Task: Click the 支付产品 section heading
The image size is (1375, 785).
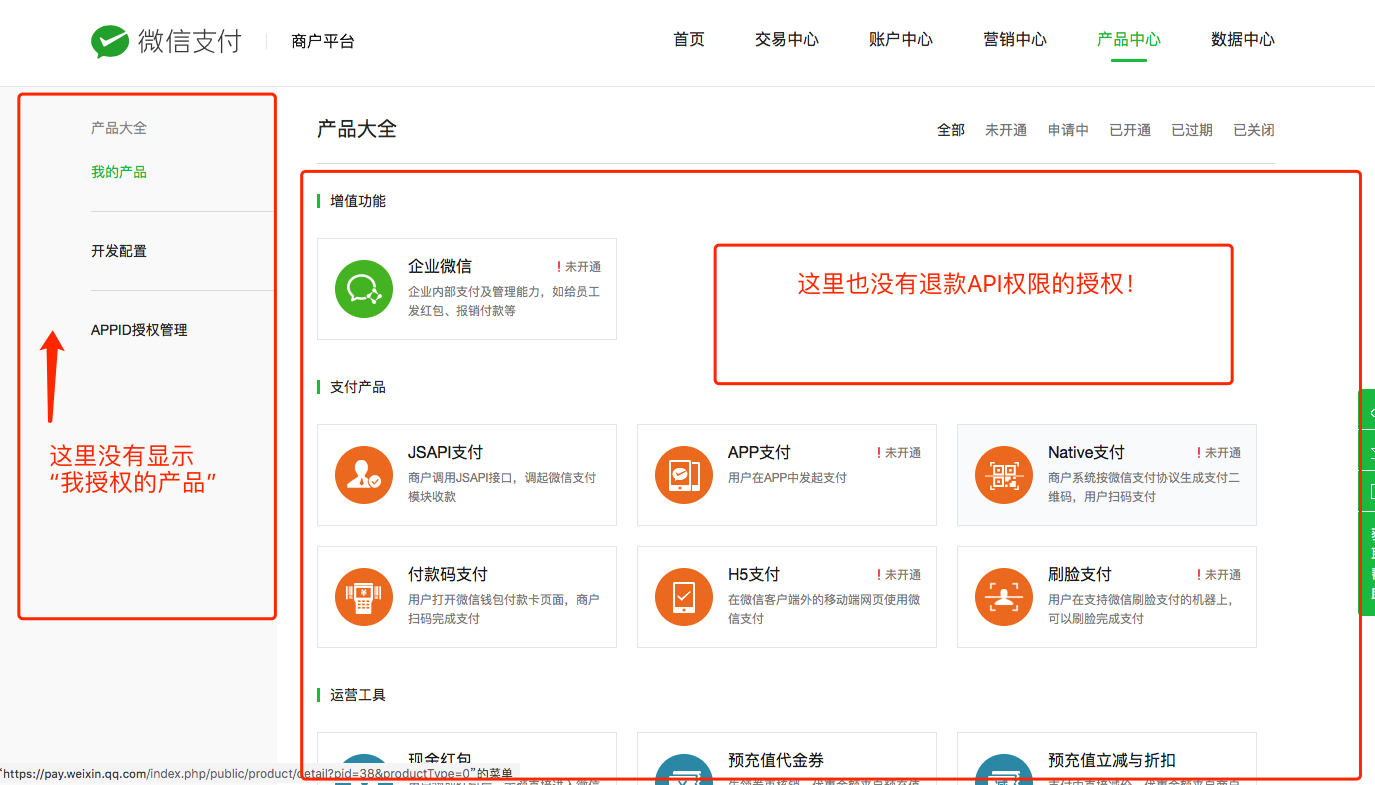Action: point(358,387)
